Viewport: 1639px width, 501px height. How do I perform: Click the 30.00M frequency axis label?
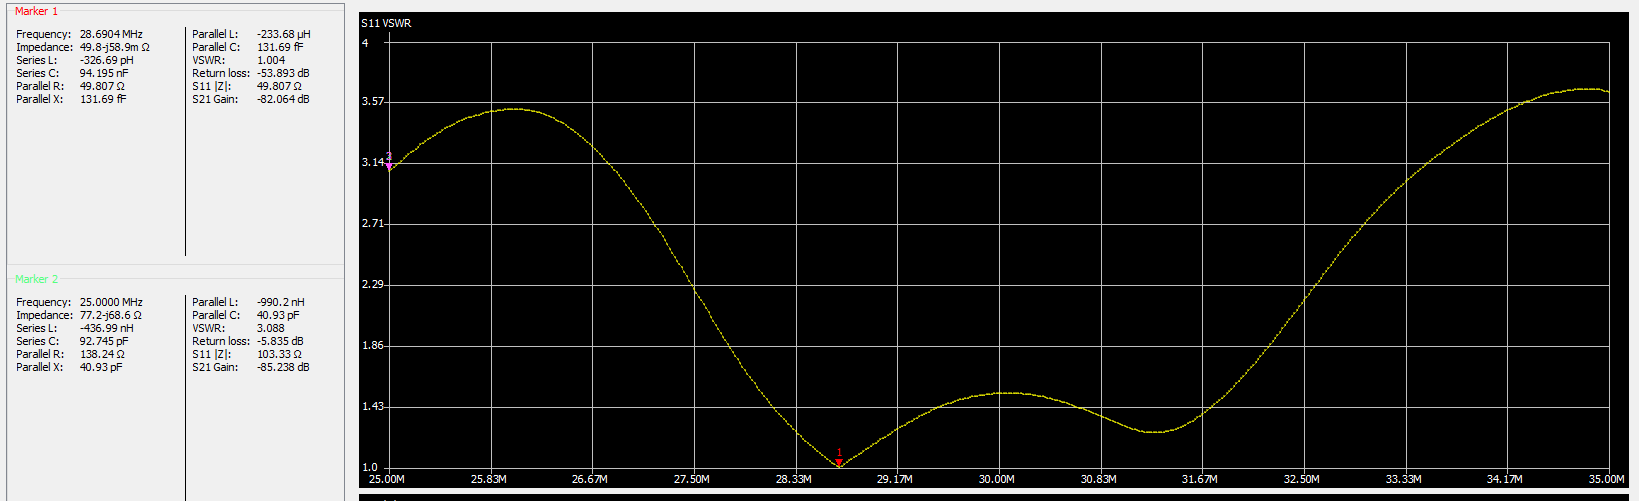[997, 479]
